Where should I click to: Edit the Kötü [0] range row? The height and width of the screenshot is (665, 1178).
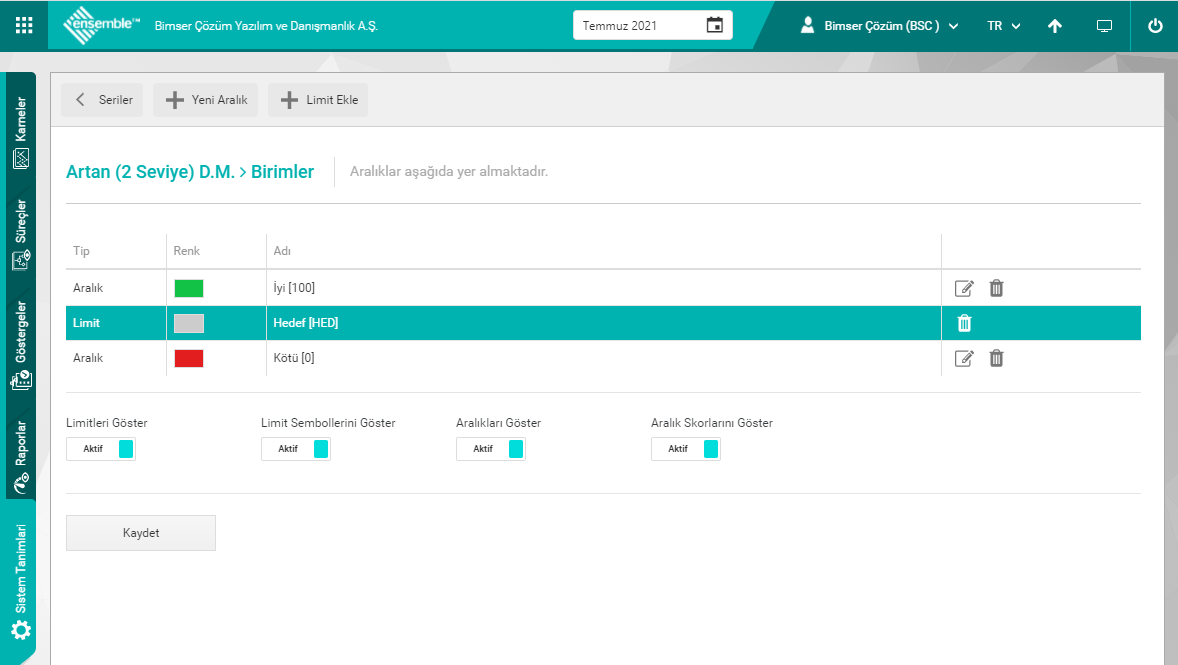[x=964, y=358]
